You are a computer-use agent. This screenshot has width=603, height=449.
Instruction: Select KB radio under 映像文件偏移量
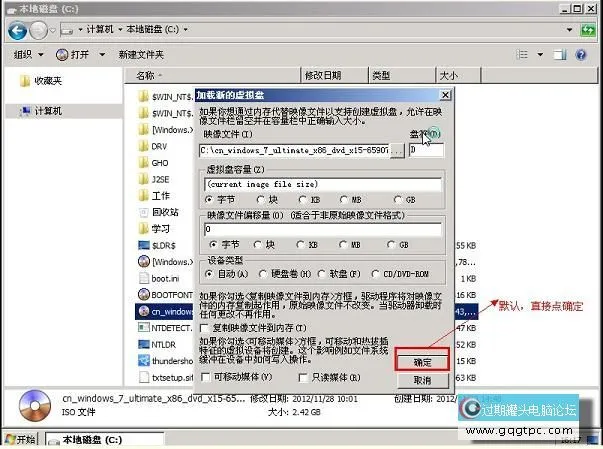pos(300,244)
